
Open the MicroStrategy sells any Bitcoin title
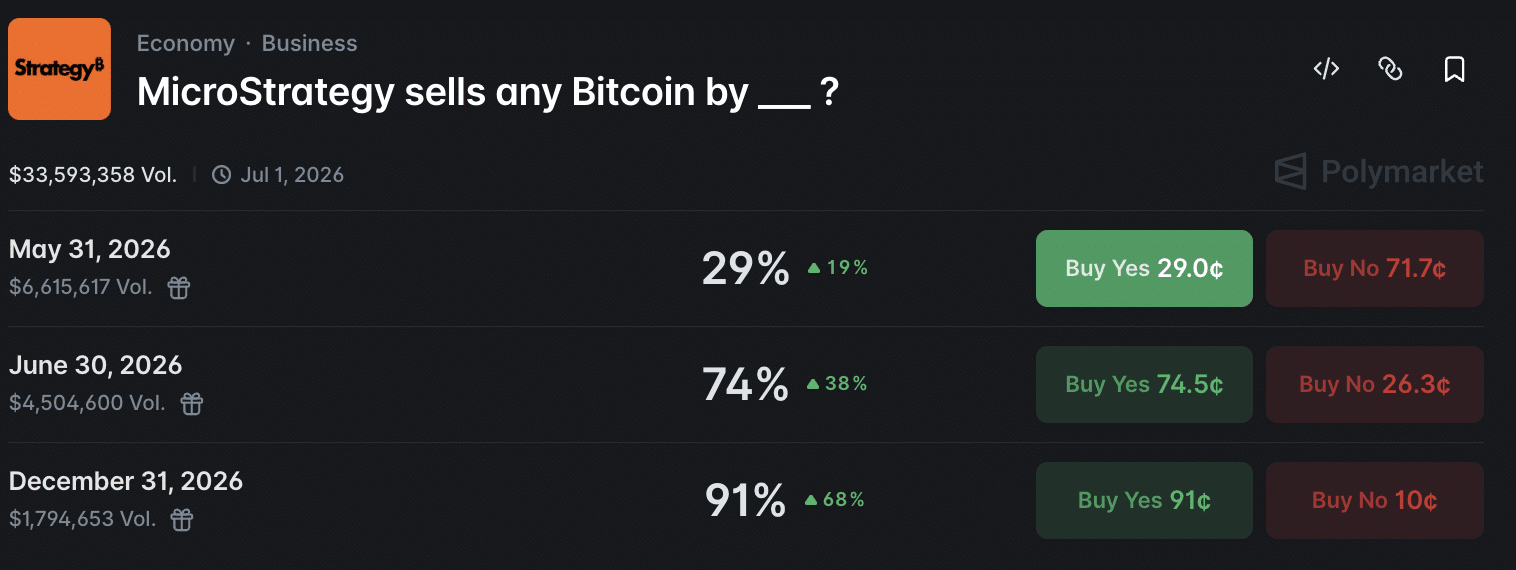(488, 92)
